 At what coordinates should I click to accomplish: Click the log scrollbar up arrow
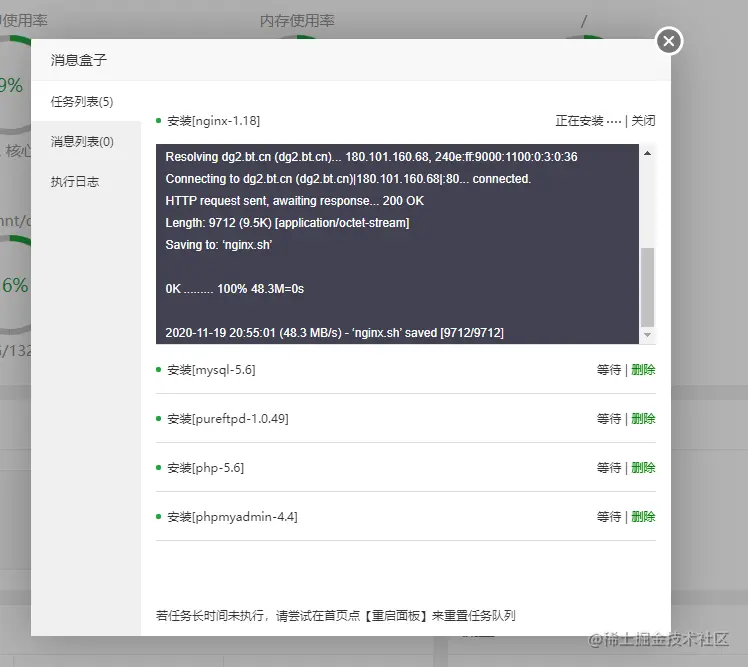[x=647, y=153]
